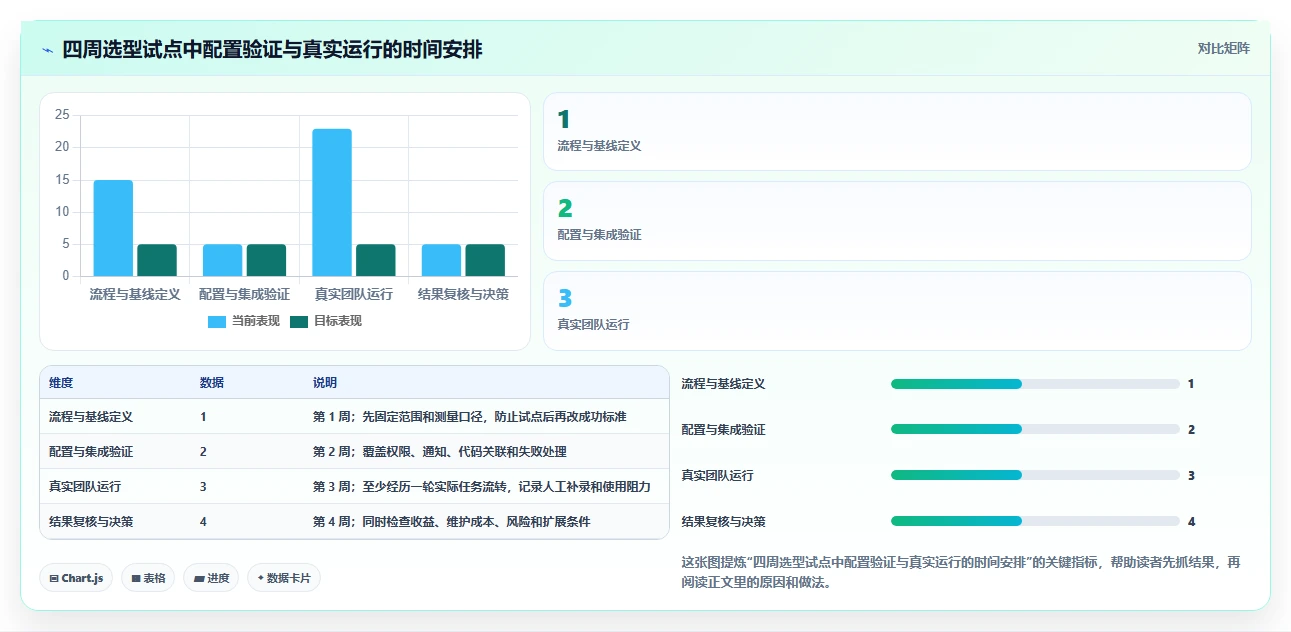The width and height of the screenshot is (1291, 632).
Task: Click the 结果复核与决策 progress bar
Action: tap(1035, 521)
